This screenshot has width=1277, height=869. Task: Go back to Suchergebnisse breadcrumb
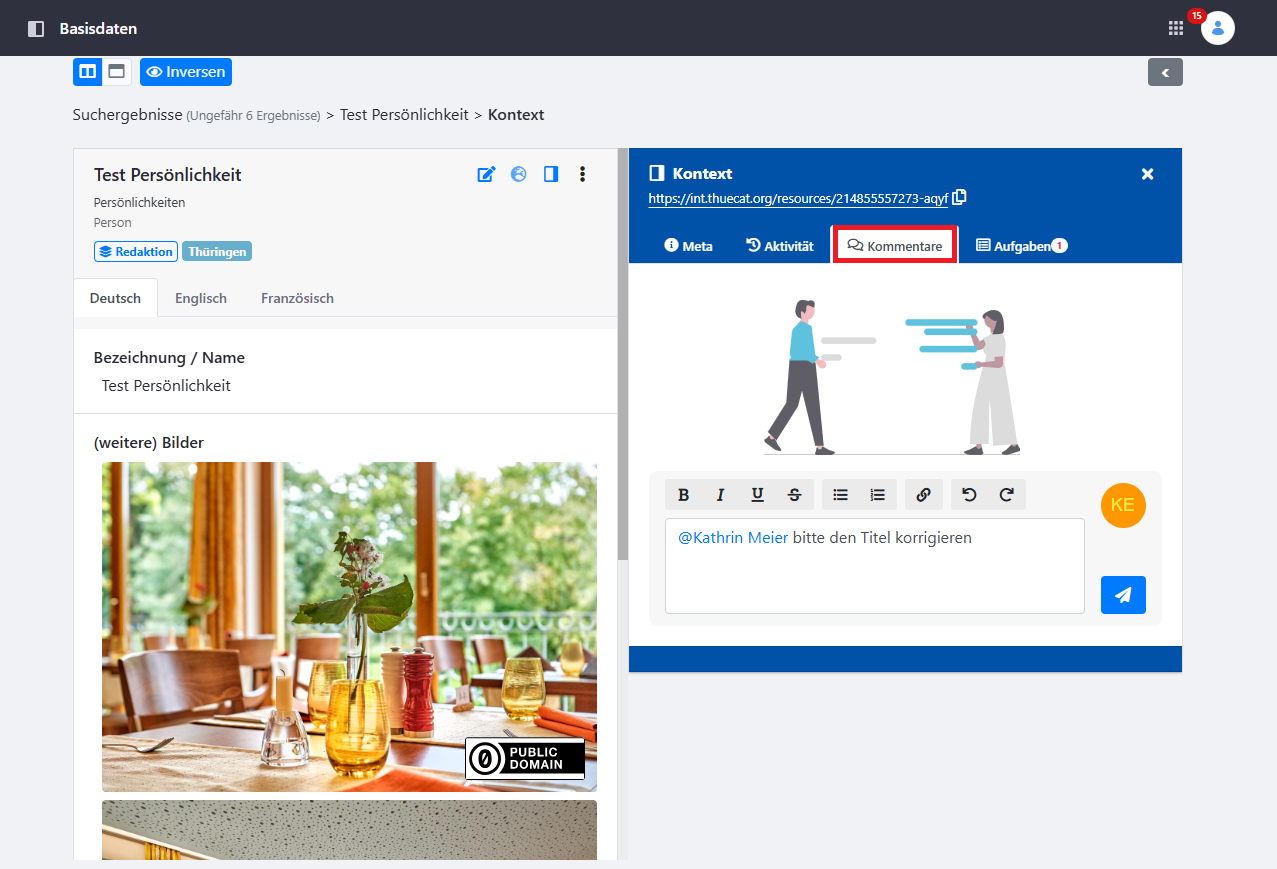pyautogui.click(x=127, y=115)
